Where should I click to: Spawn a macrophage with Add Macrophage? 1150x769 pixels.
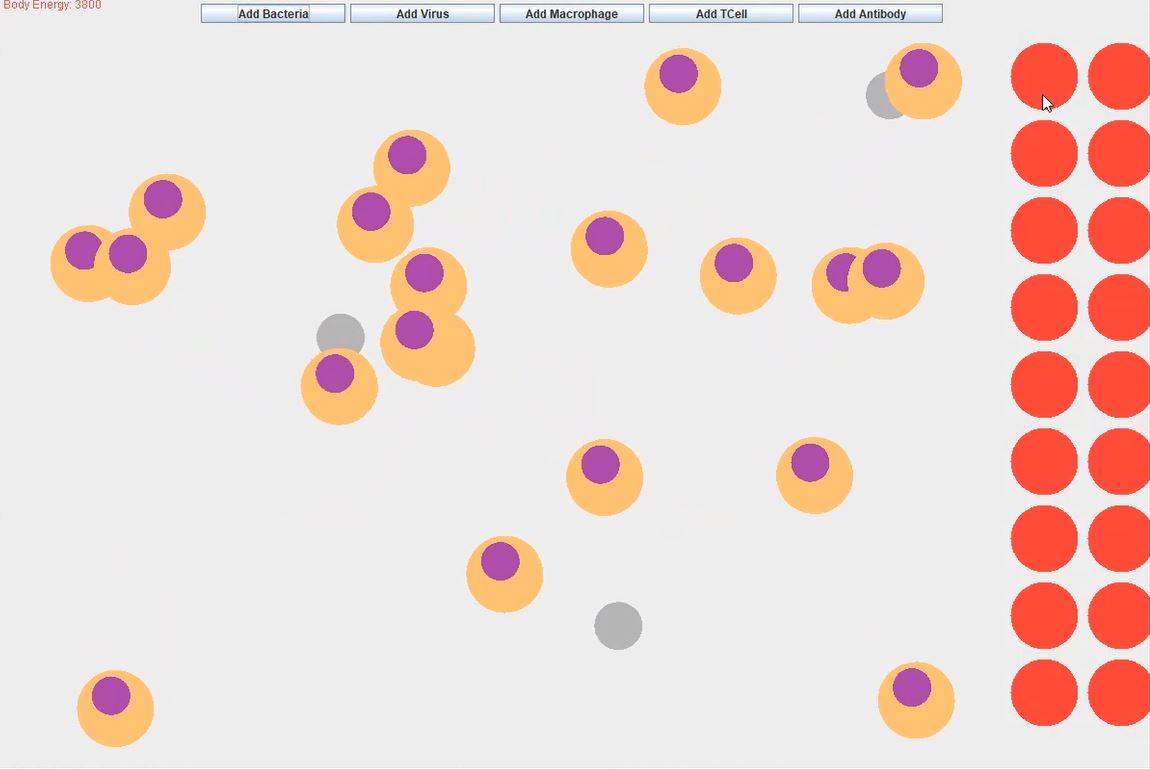click(571, 14)
